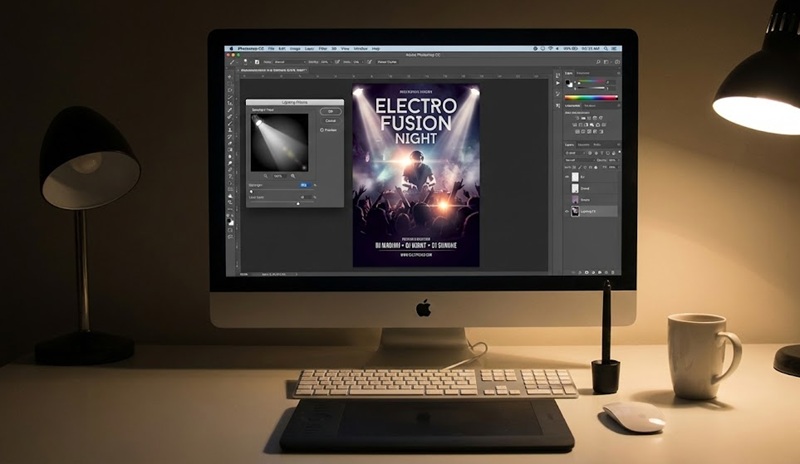
Task: Click the delete layer trash icon
Action: pos(613,273)
